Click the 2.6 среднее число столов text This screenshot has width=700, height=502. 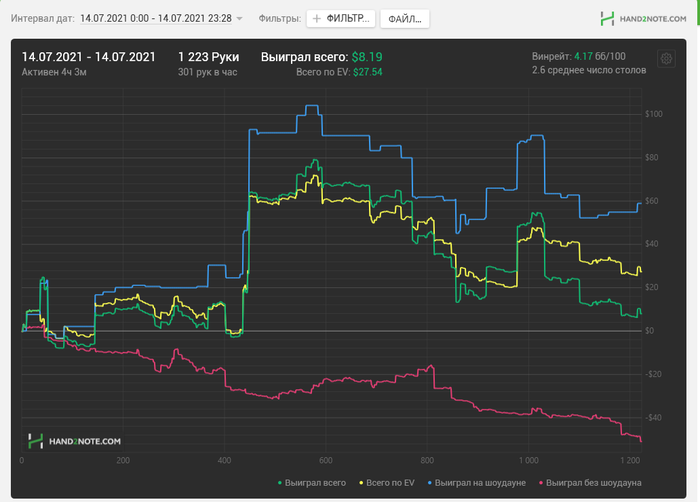[589, 70]
